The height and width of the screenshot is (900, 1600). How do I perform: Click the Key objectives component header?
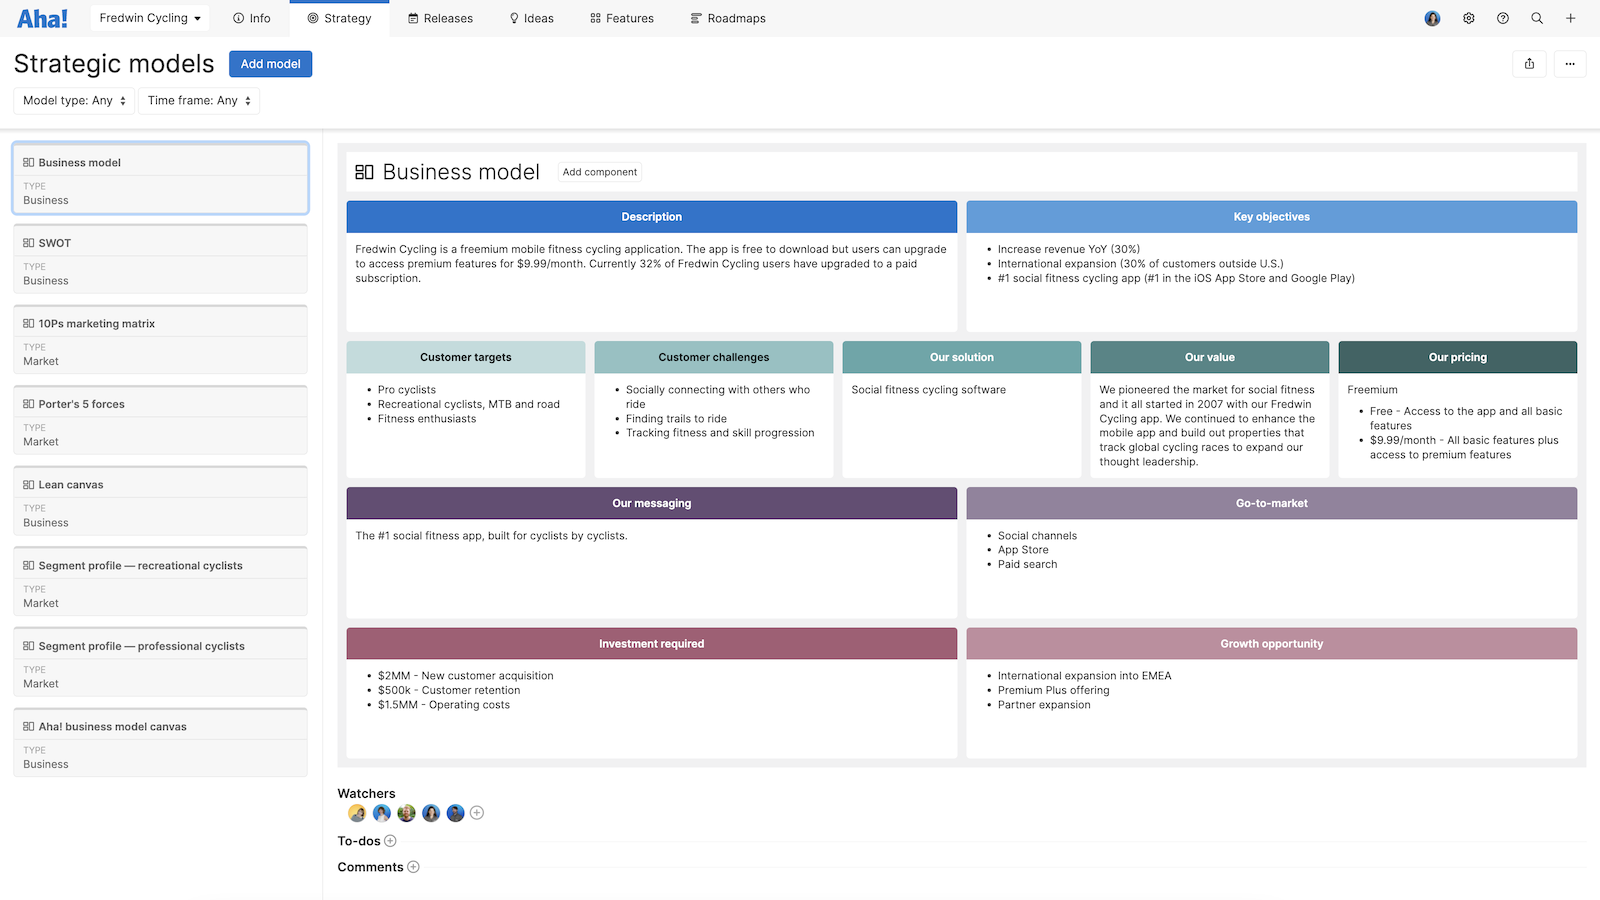pyautogui.click(x=1272, y=217)
